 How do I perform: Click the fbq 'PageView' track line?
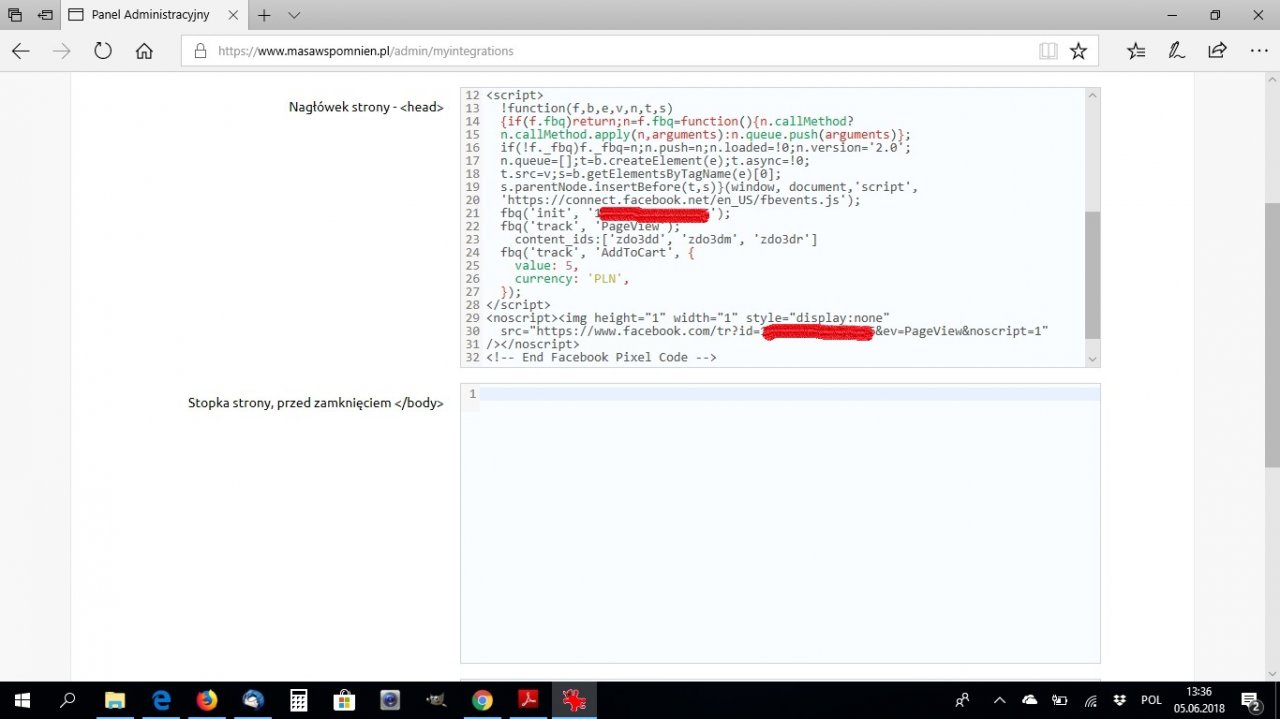point(590,227)
